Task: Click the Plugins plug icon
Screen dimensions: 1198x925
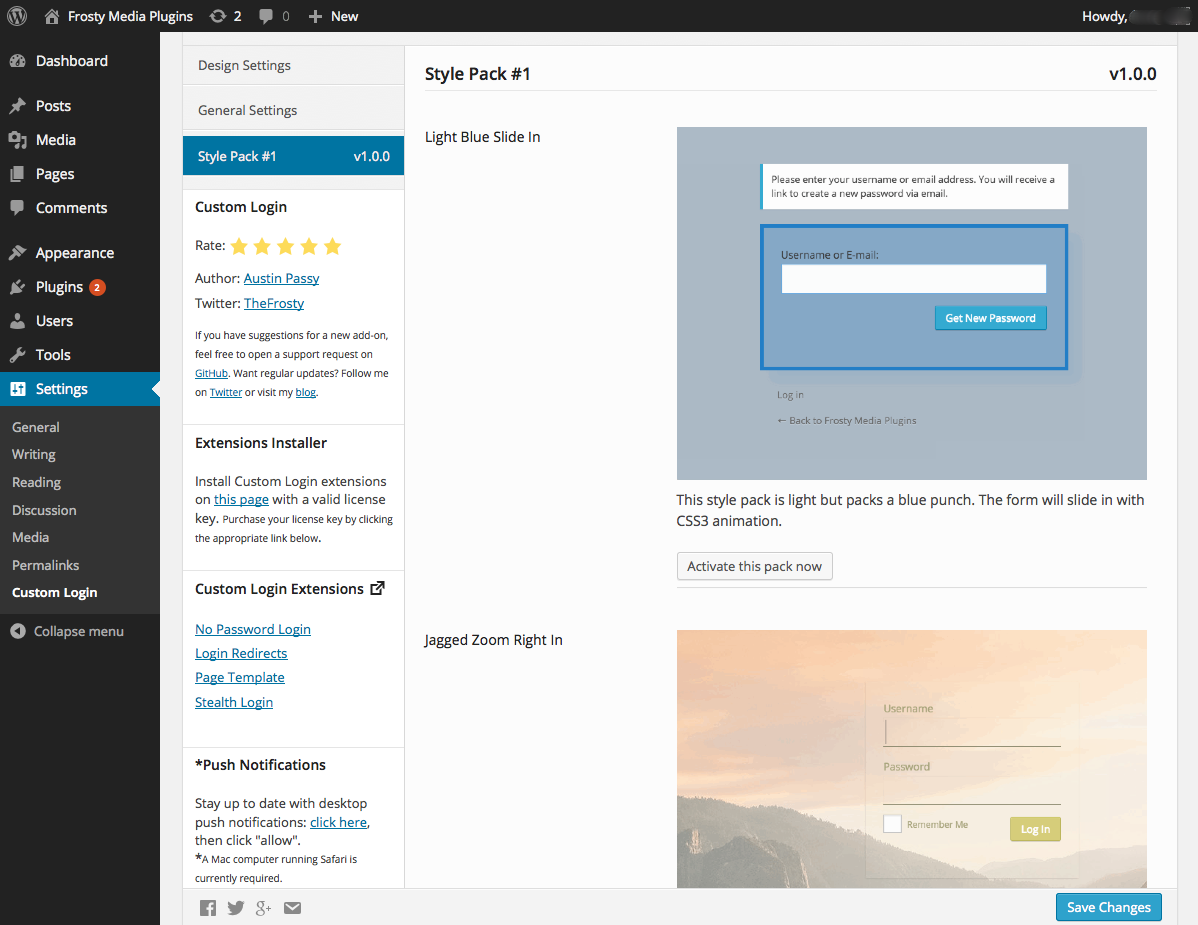Action: 18,287
